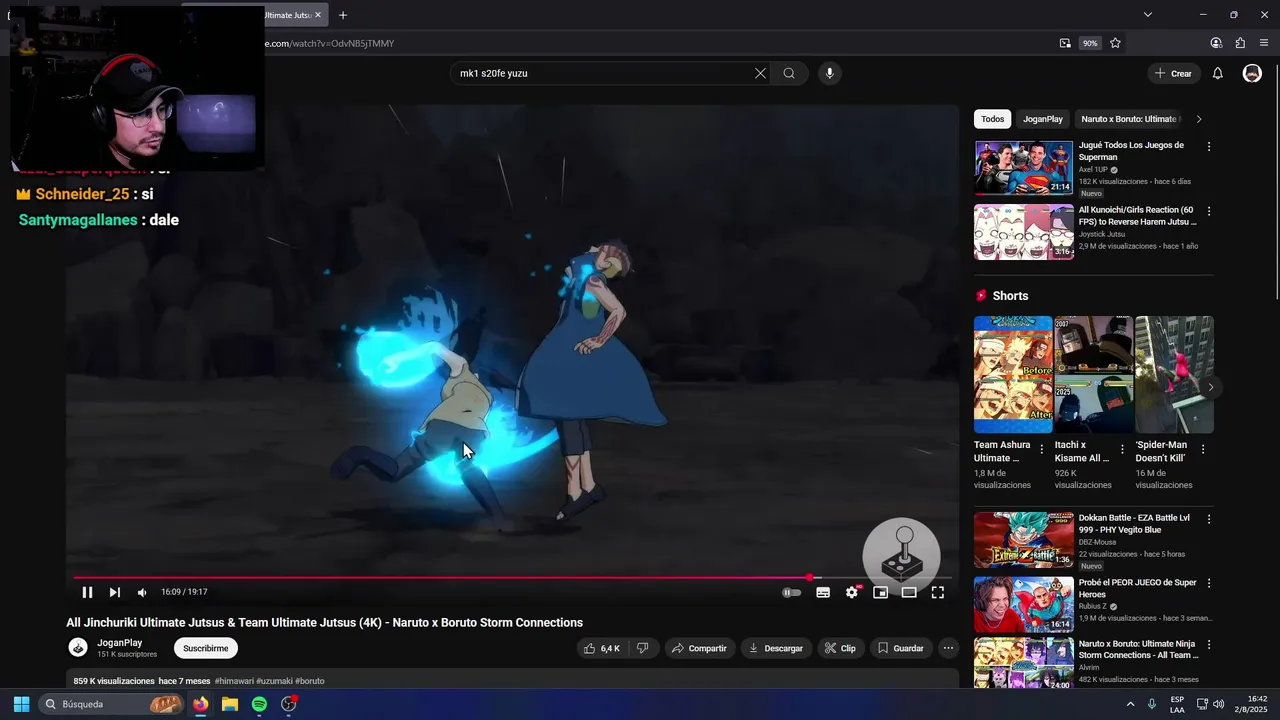Click the Compartir button
The height and width of the screenshot is (720, 1280).
[699, 648]
